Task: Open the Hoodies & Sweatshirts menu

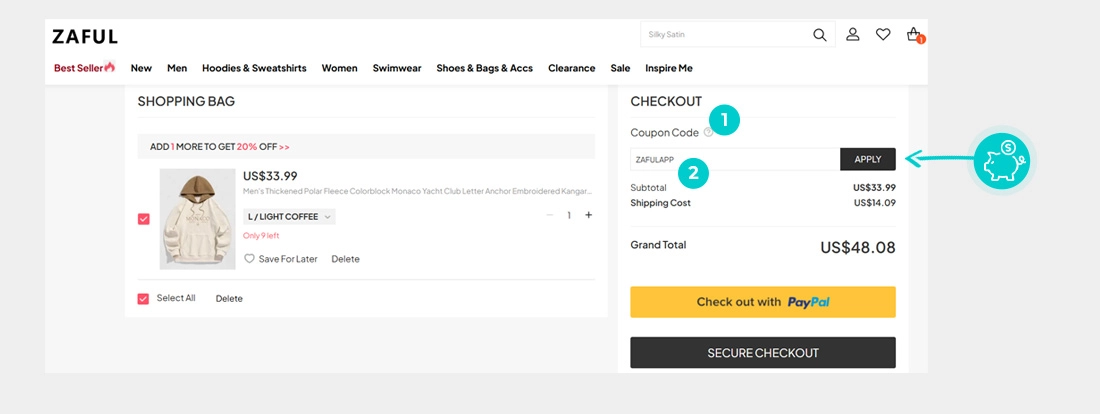Action: click(x=254, y=68)
